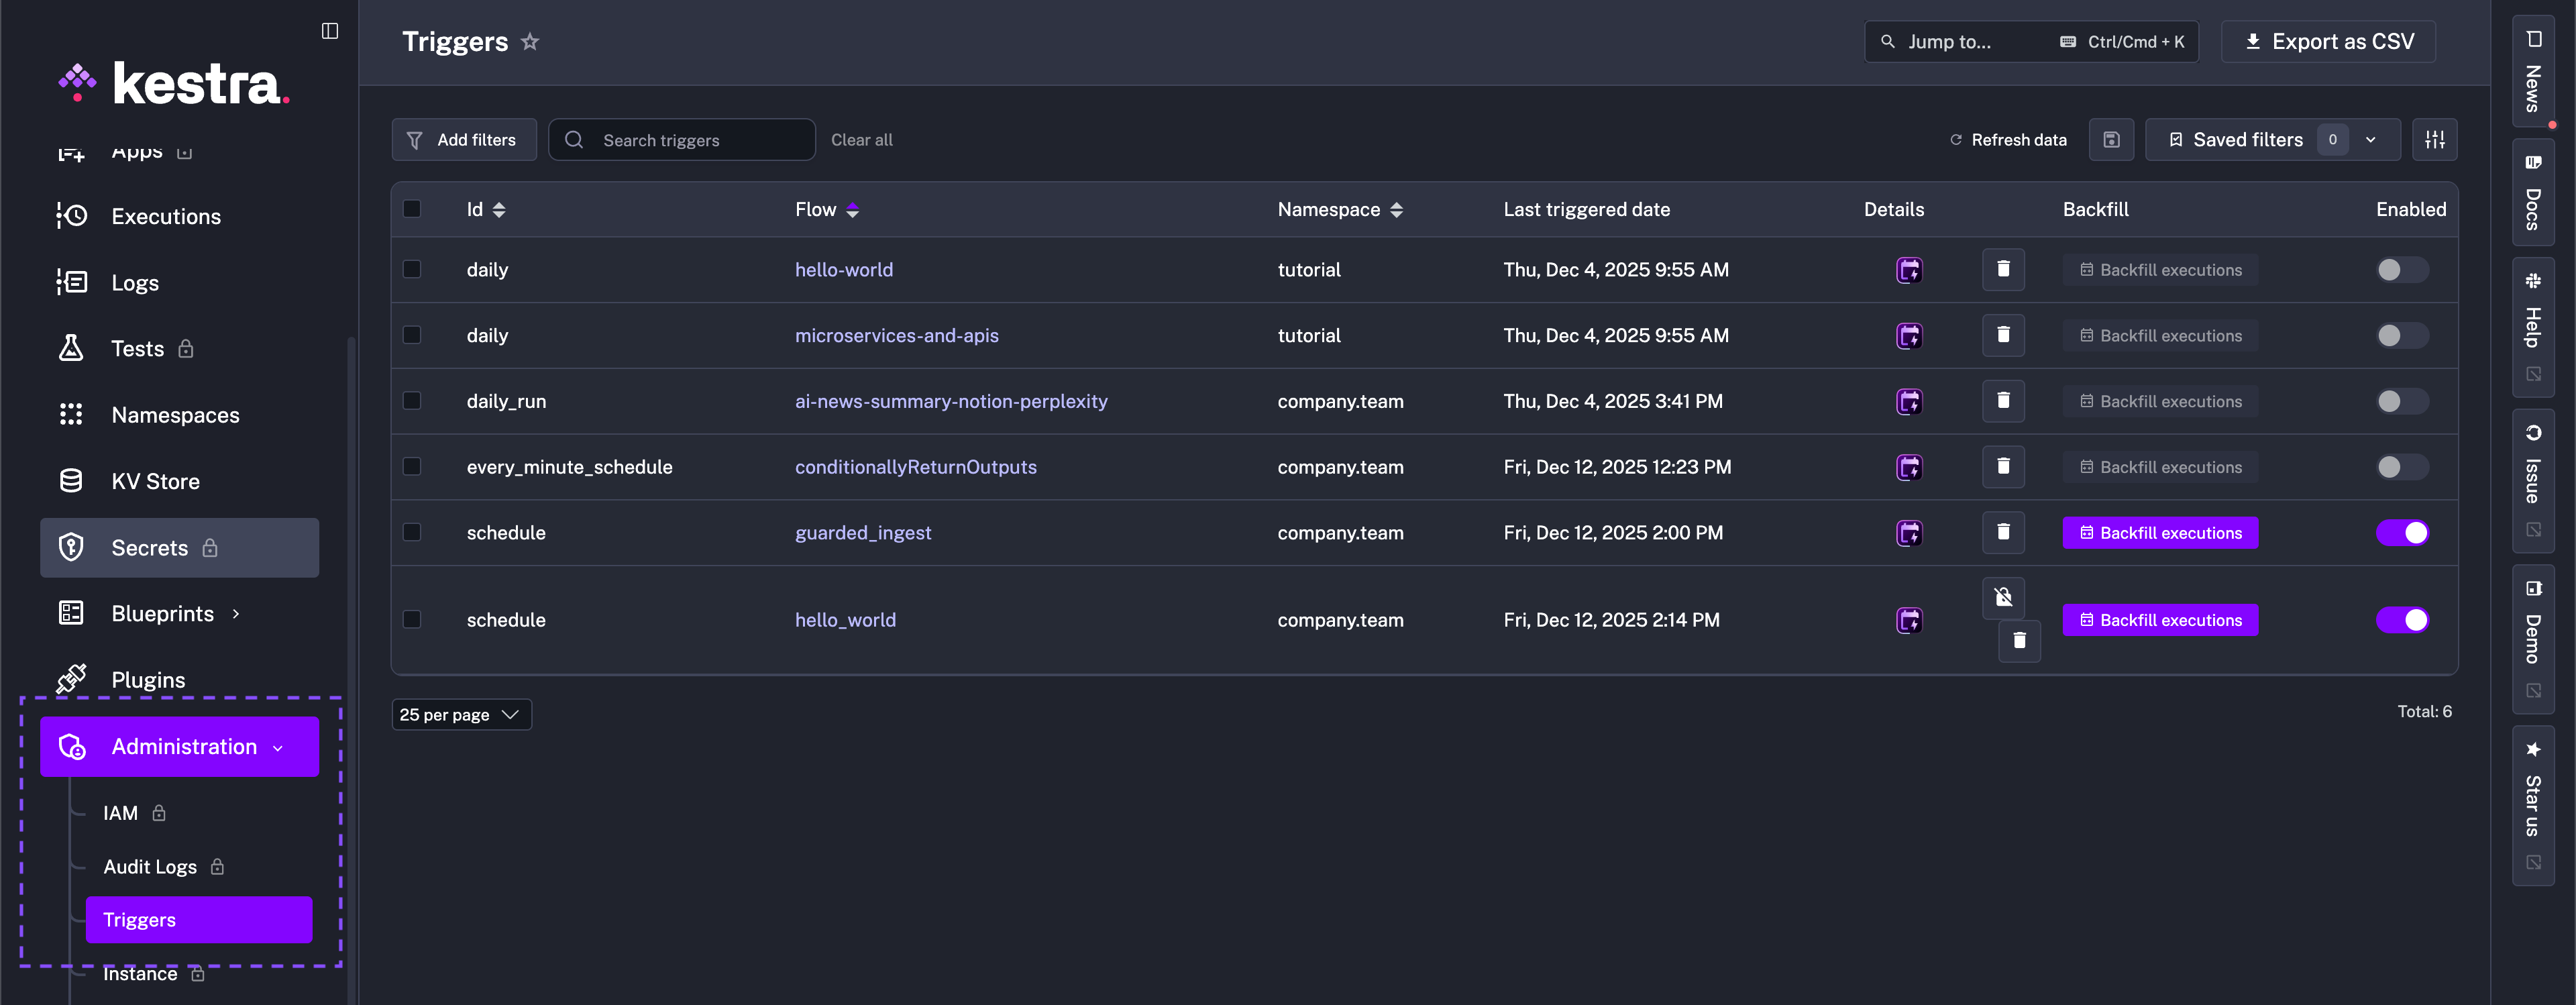Delete the guarded_ingest schedule trigger

click(x=2003, y=532)
